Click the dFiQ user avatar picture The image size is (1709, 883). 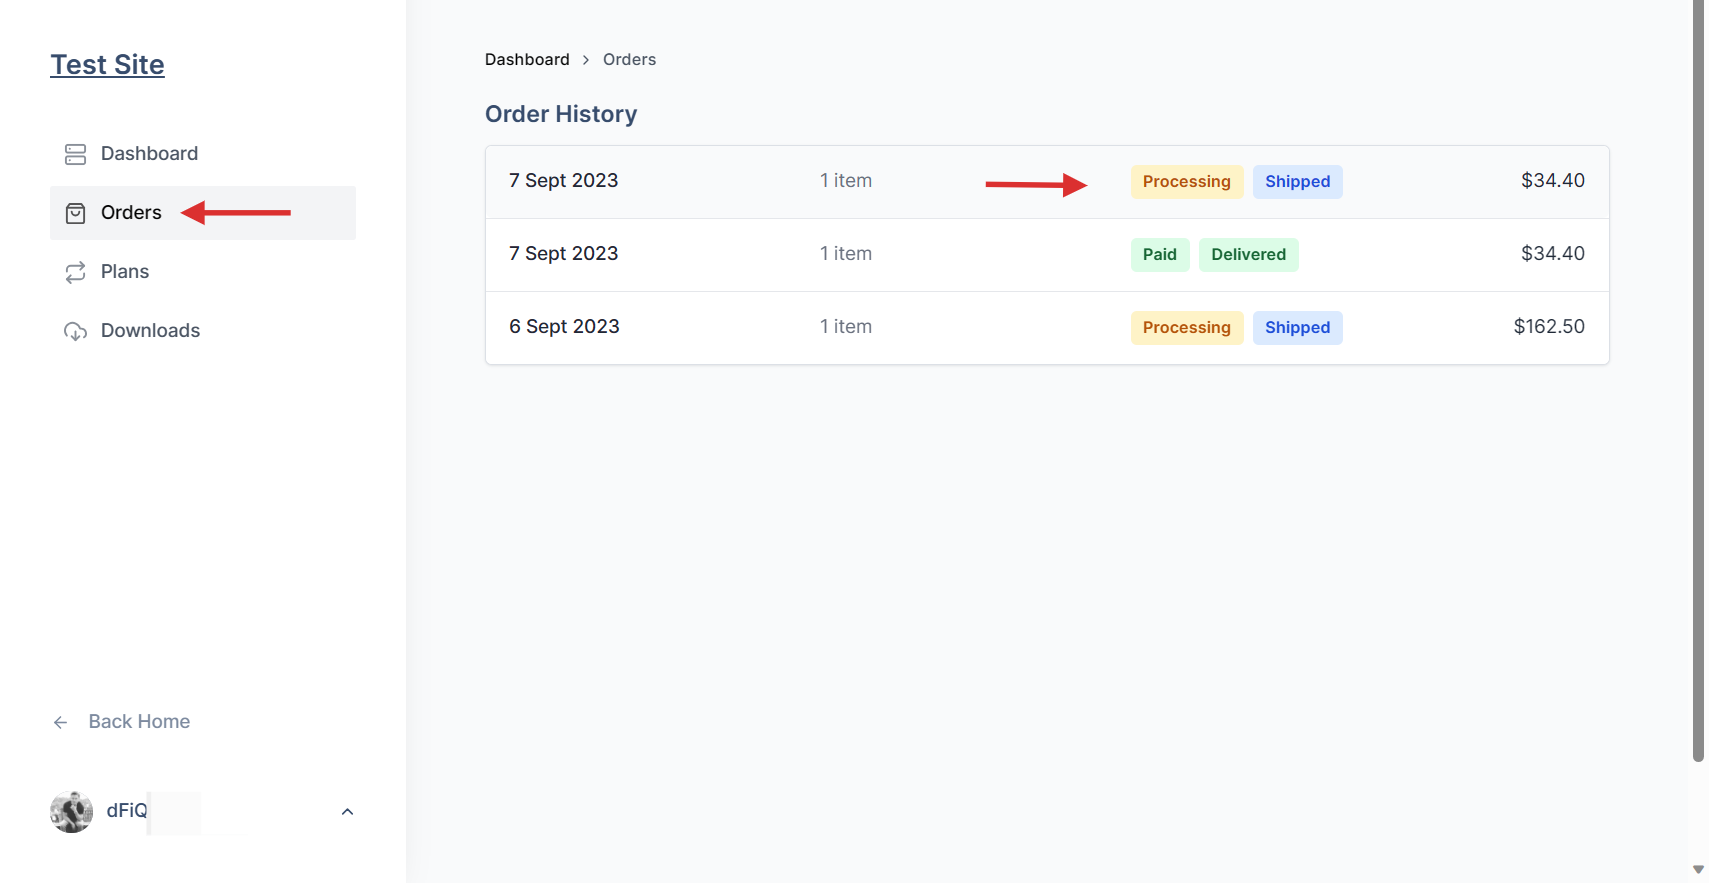(x=71, y=811)
